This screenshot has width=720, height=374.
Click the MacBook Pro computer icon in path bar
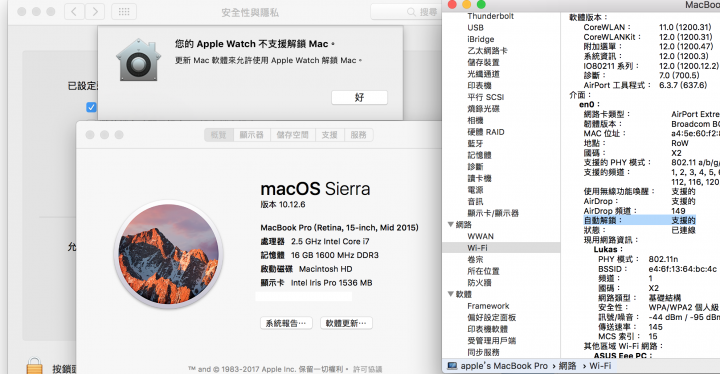point(452,366)
